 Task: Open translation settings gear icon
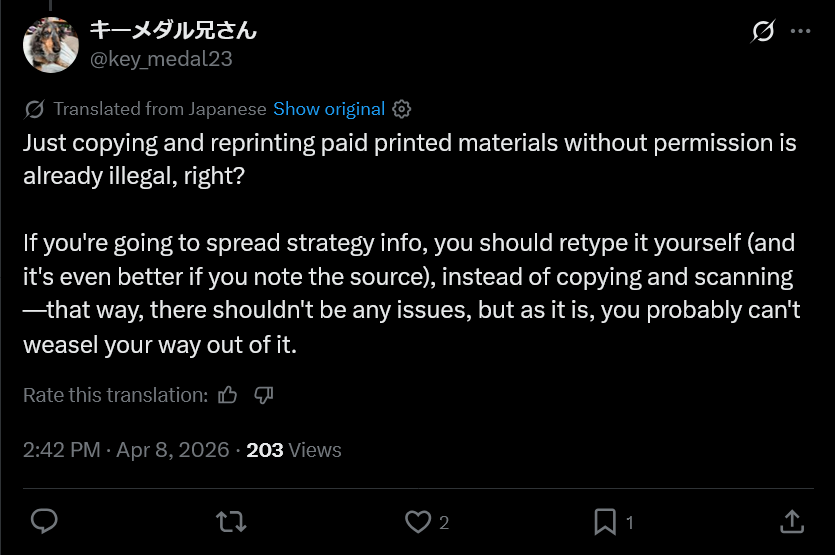[x=402, y=109]
